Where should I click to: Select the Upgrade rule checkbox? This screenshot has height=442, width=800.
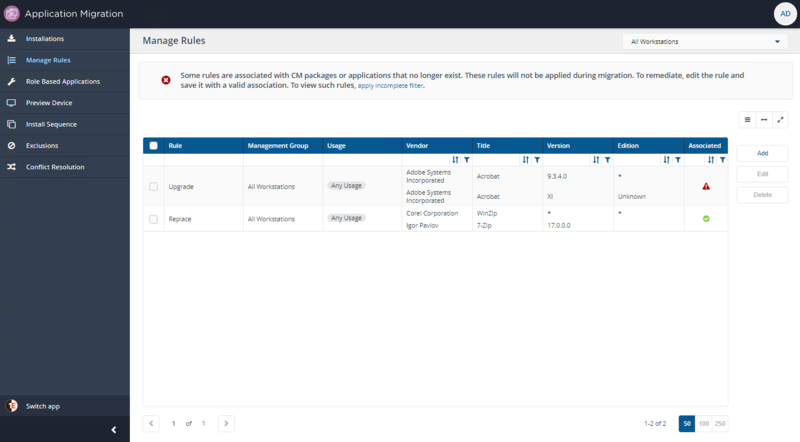coord(153,186)
